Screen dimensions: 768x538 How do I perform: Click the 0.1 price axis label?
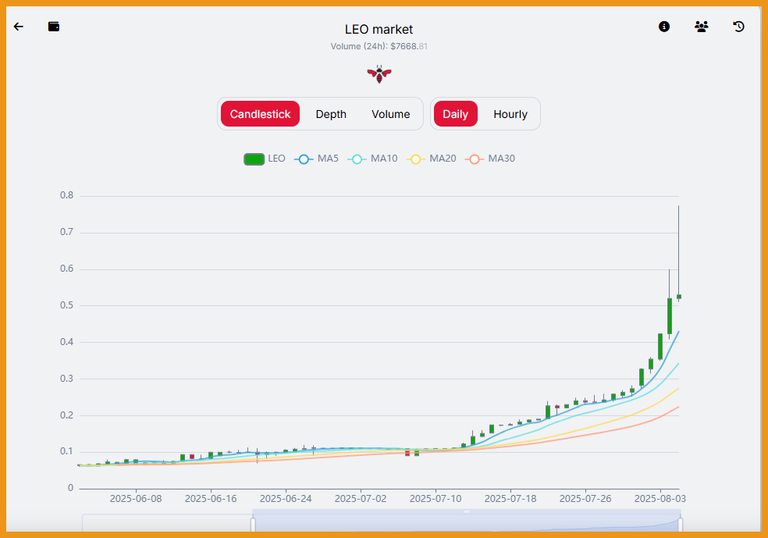pos(67,451)
